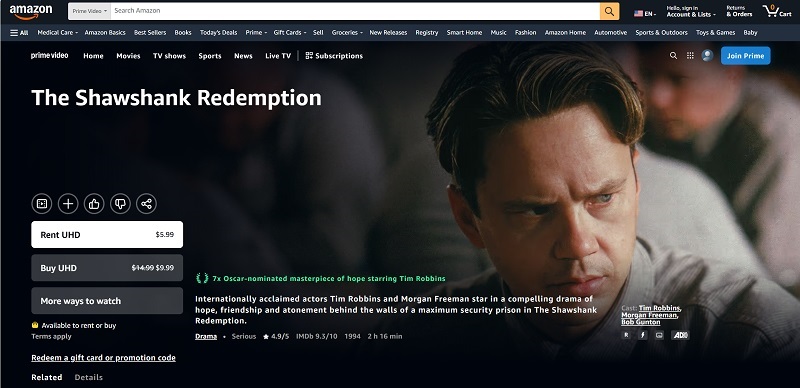Open Smart Home link
This screenshot has height=388, width=800.
pyautogui.click(x=464, y=33)
